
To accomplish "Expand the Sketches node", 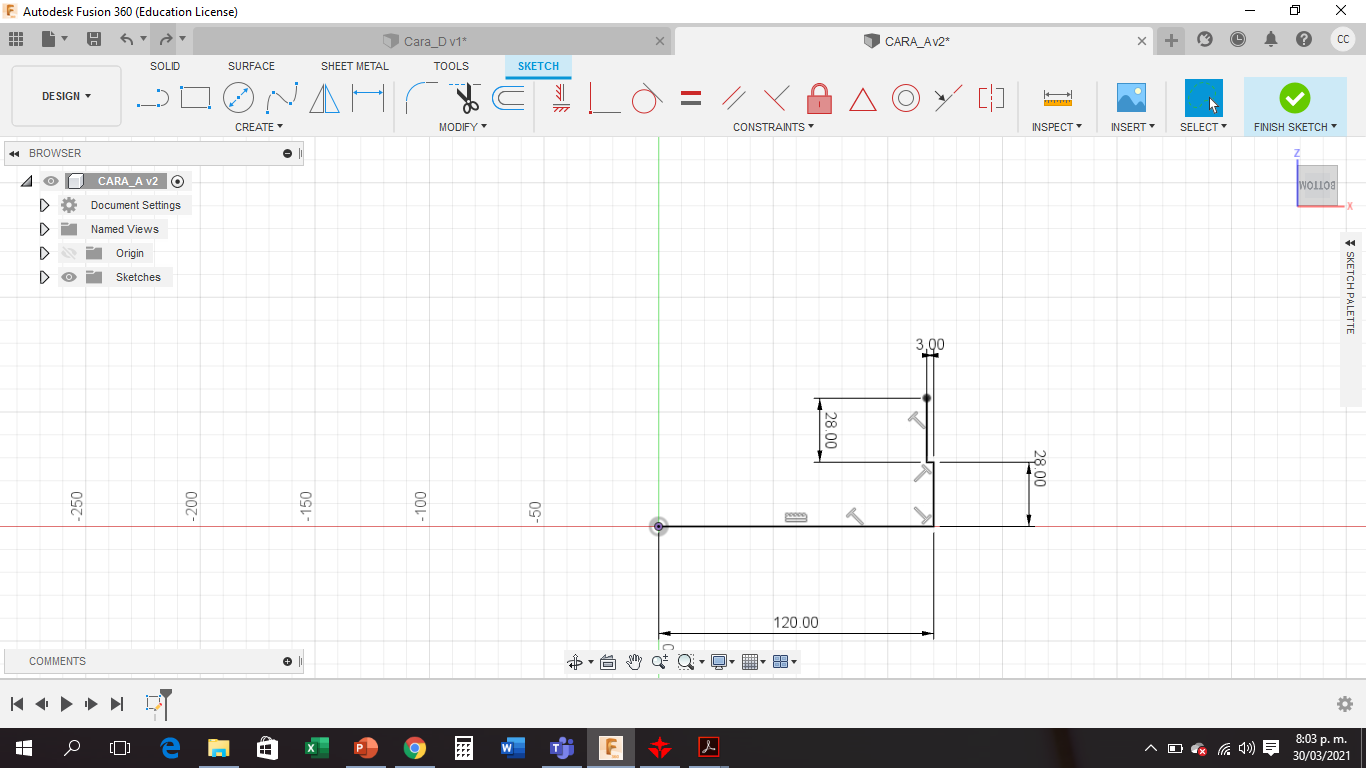I will 44,277.
